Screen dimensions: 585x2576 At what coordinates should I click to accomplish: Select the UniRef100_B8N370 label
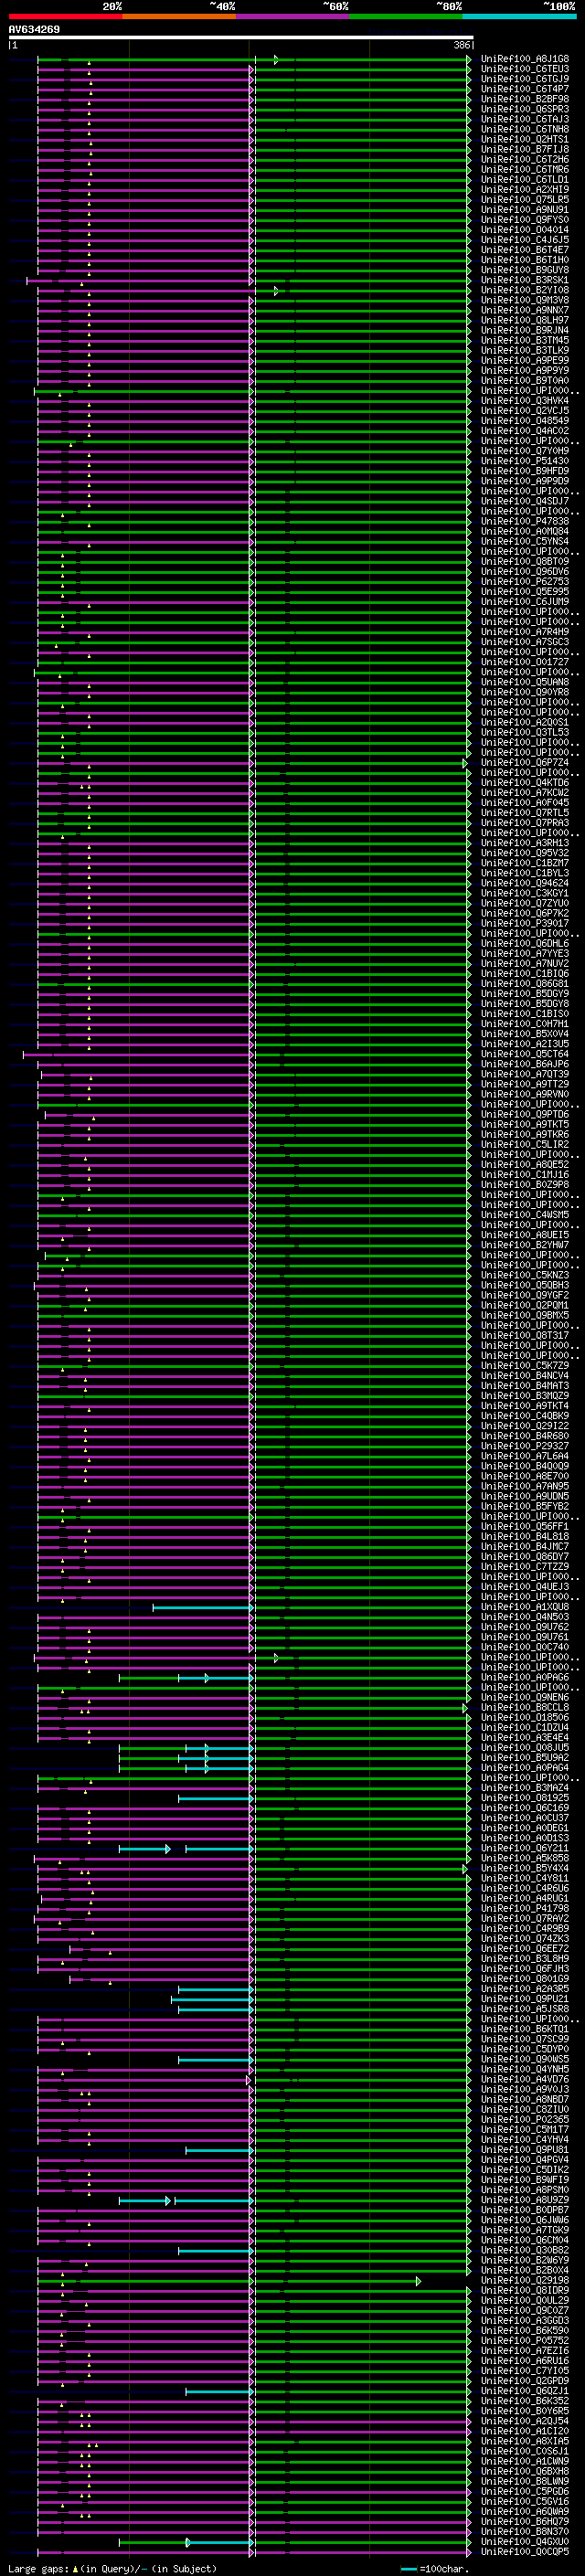coord(525,2532)
